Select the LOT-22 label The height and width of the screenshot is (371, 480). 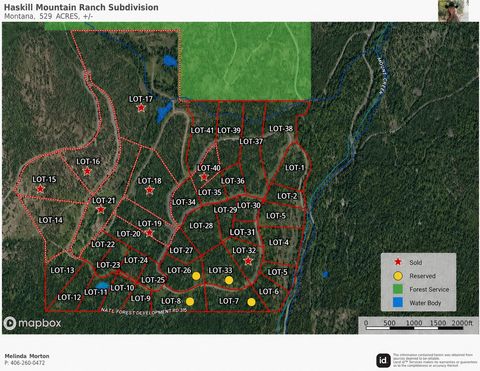click(103, 244)
